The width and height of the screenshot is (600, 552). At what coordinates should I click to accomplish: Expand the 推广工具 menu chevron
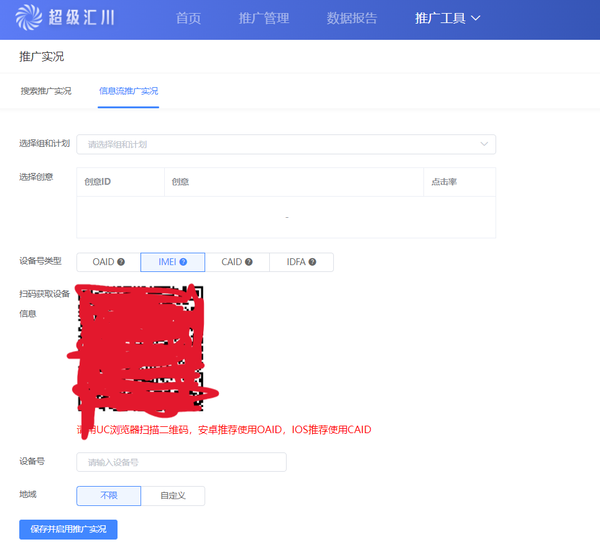coord(475,18)
